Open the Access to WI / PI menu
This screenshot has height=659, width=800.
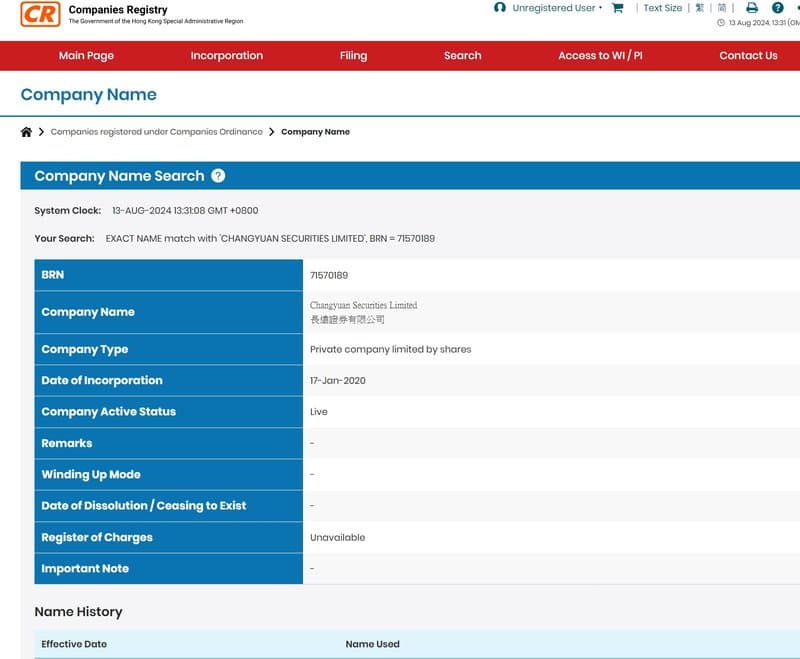point(601,56)
